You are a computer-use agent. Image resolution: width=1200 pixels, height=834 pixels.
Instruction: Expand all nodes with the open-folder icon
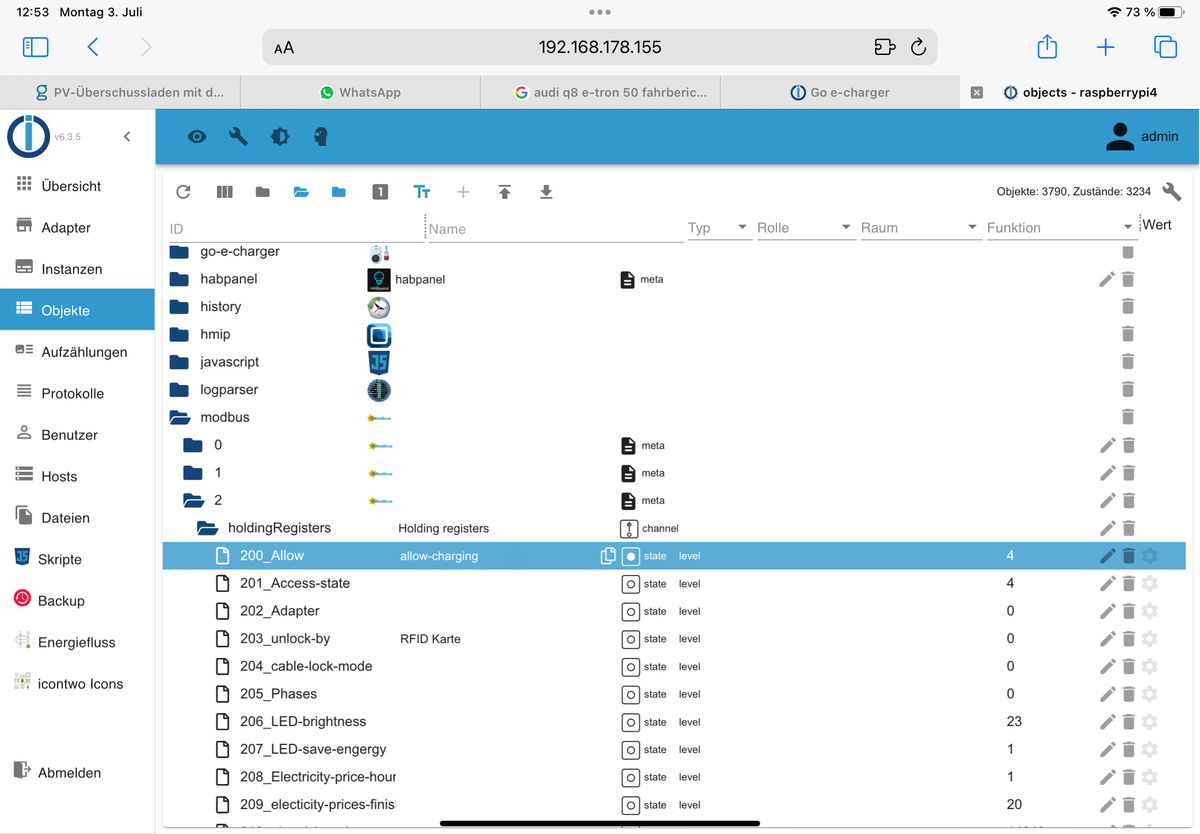pyautogui.click(x=301, y=192)
